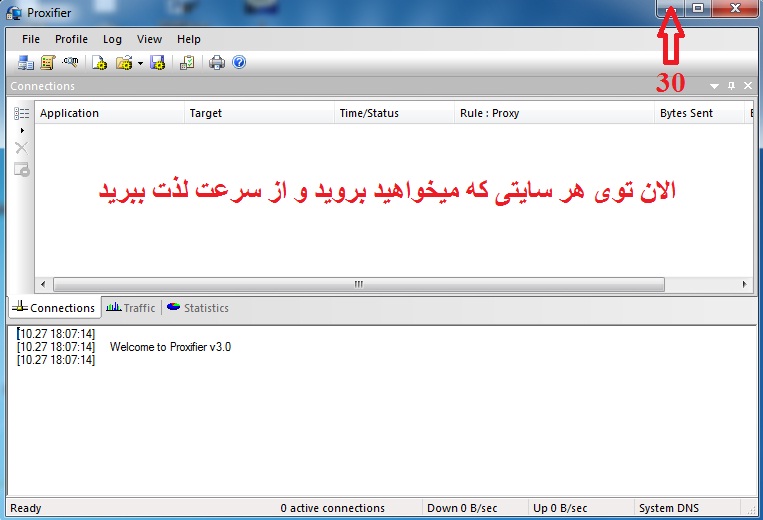
Task: Sort by Rule : Proxy column header
Action: click(554, 113)
